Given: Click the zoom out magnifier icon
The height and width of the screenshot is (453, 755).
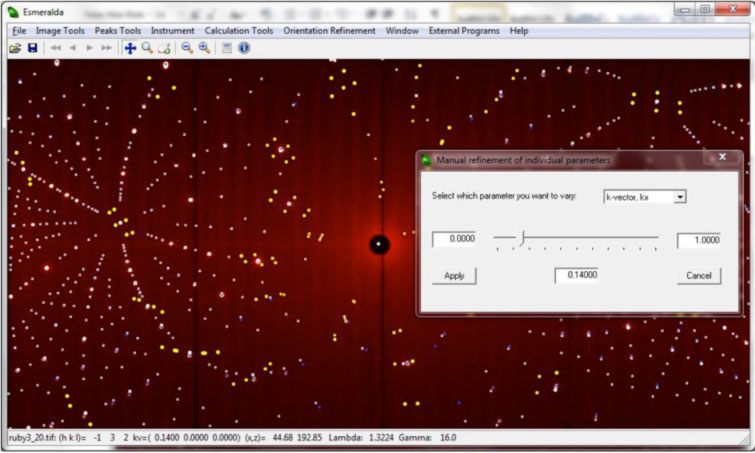Looking at the screenshot, I should pyautogui.click(x=187, y=48).
